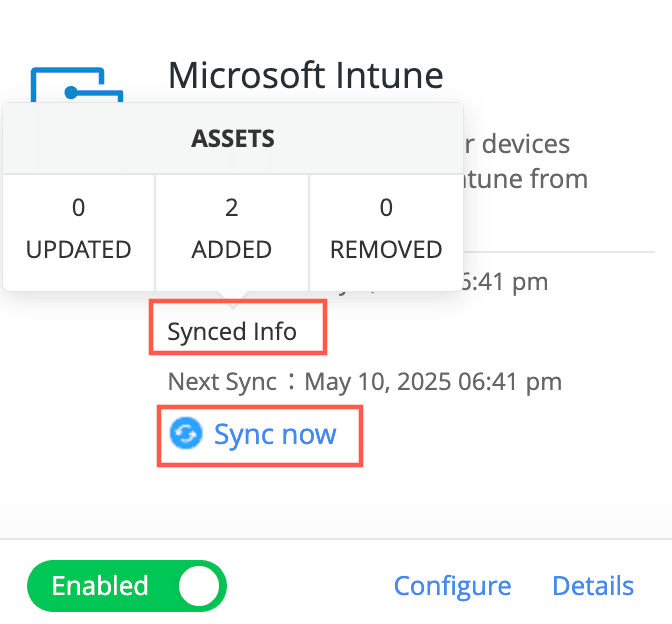The height and width of the screenshot is (624, 672).
Task: Click the Synced Info label
Action: (x=232, y=331)
